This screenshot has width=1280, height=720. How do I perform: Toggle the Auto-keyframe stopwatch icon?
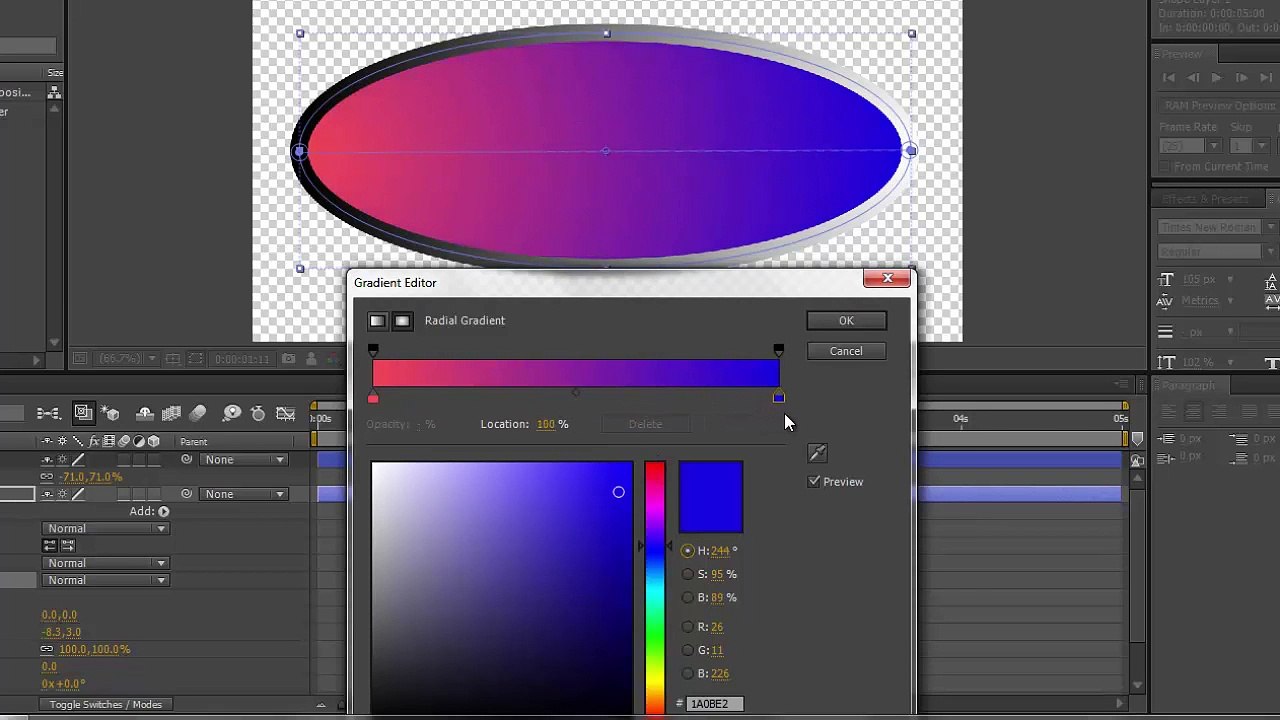point(258,413)
